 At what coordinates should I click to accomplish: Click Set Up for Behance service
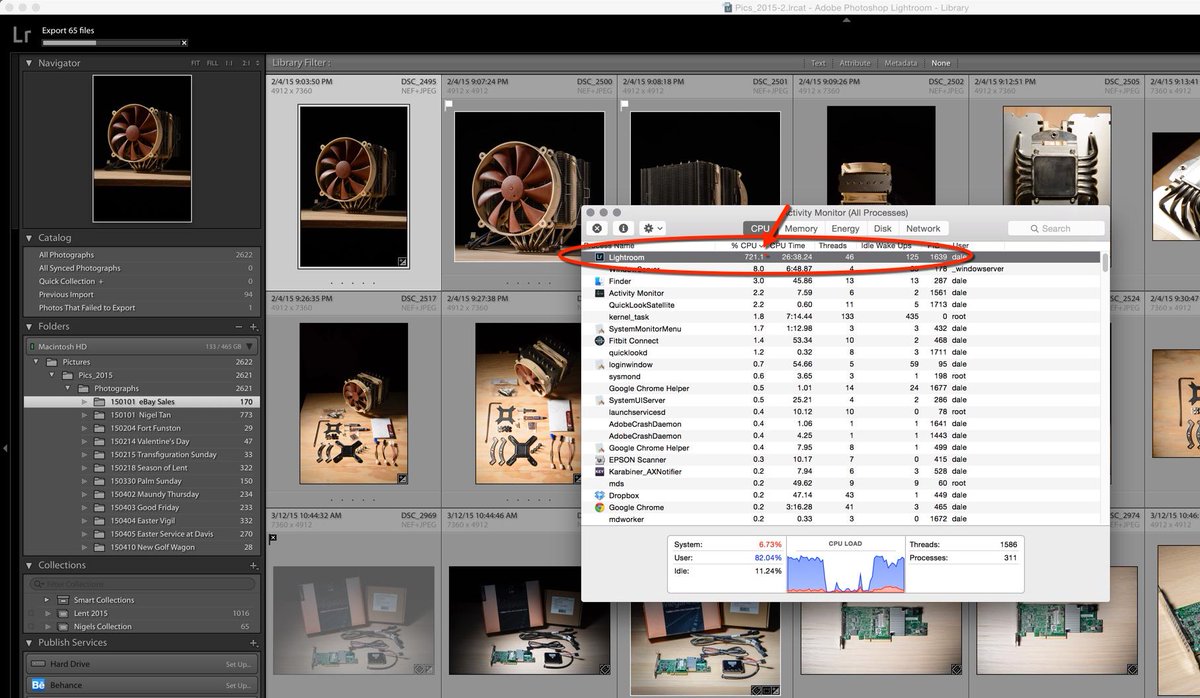tap(239, 685)
